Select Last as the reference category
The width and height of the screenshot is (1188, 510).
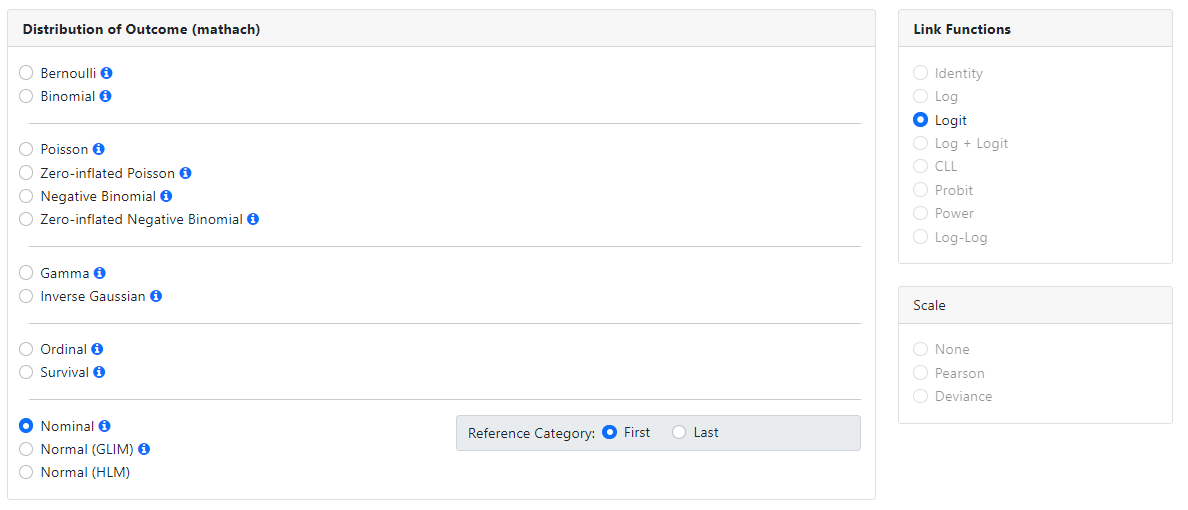click(x=679, y=433)
